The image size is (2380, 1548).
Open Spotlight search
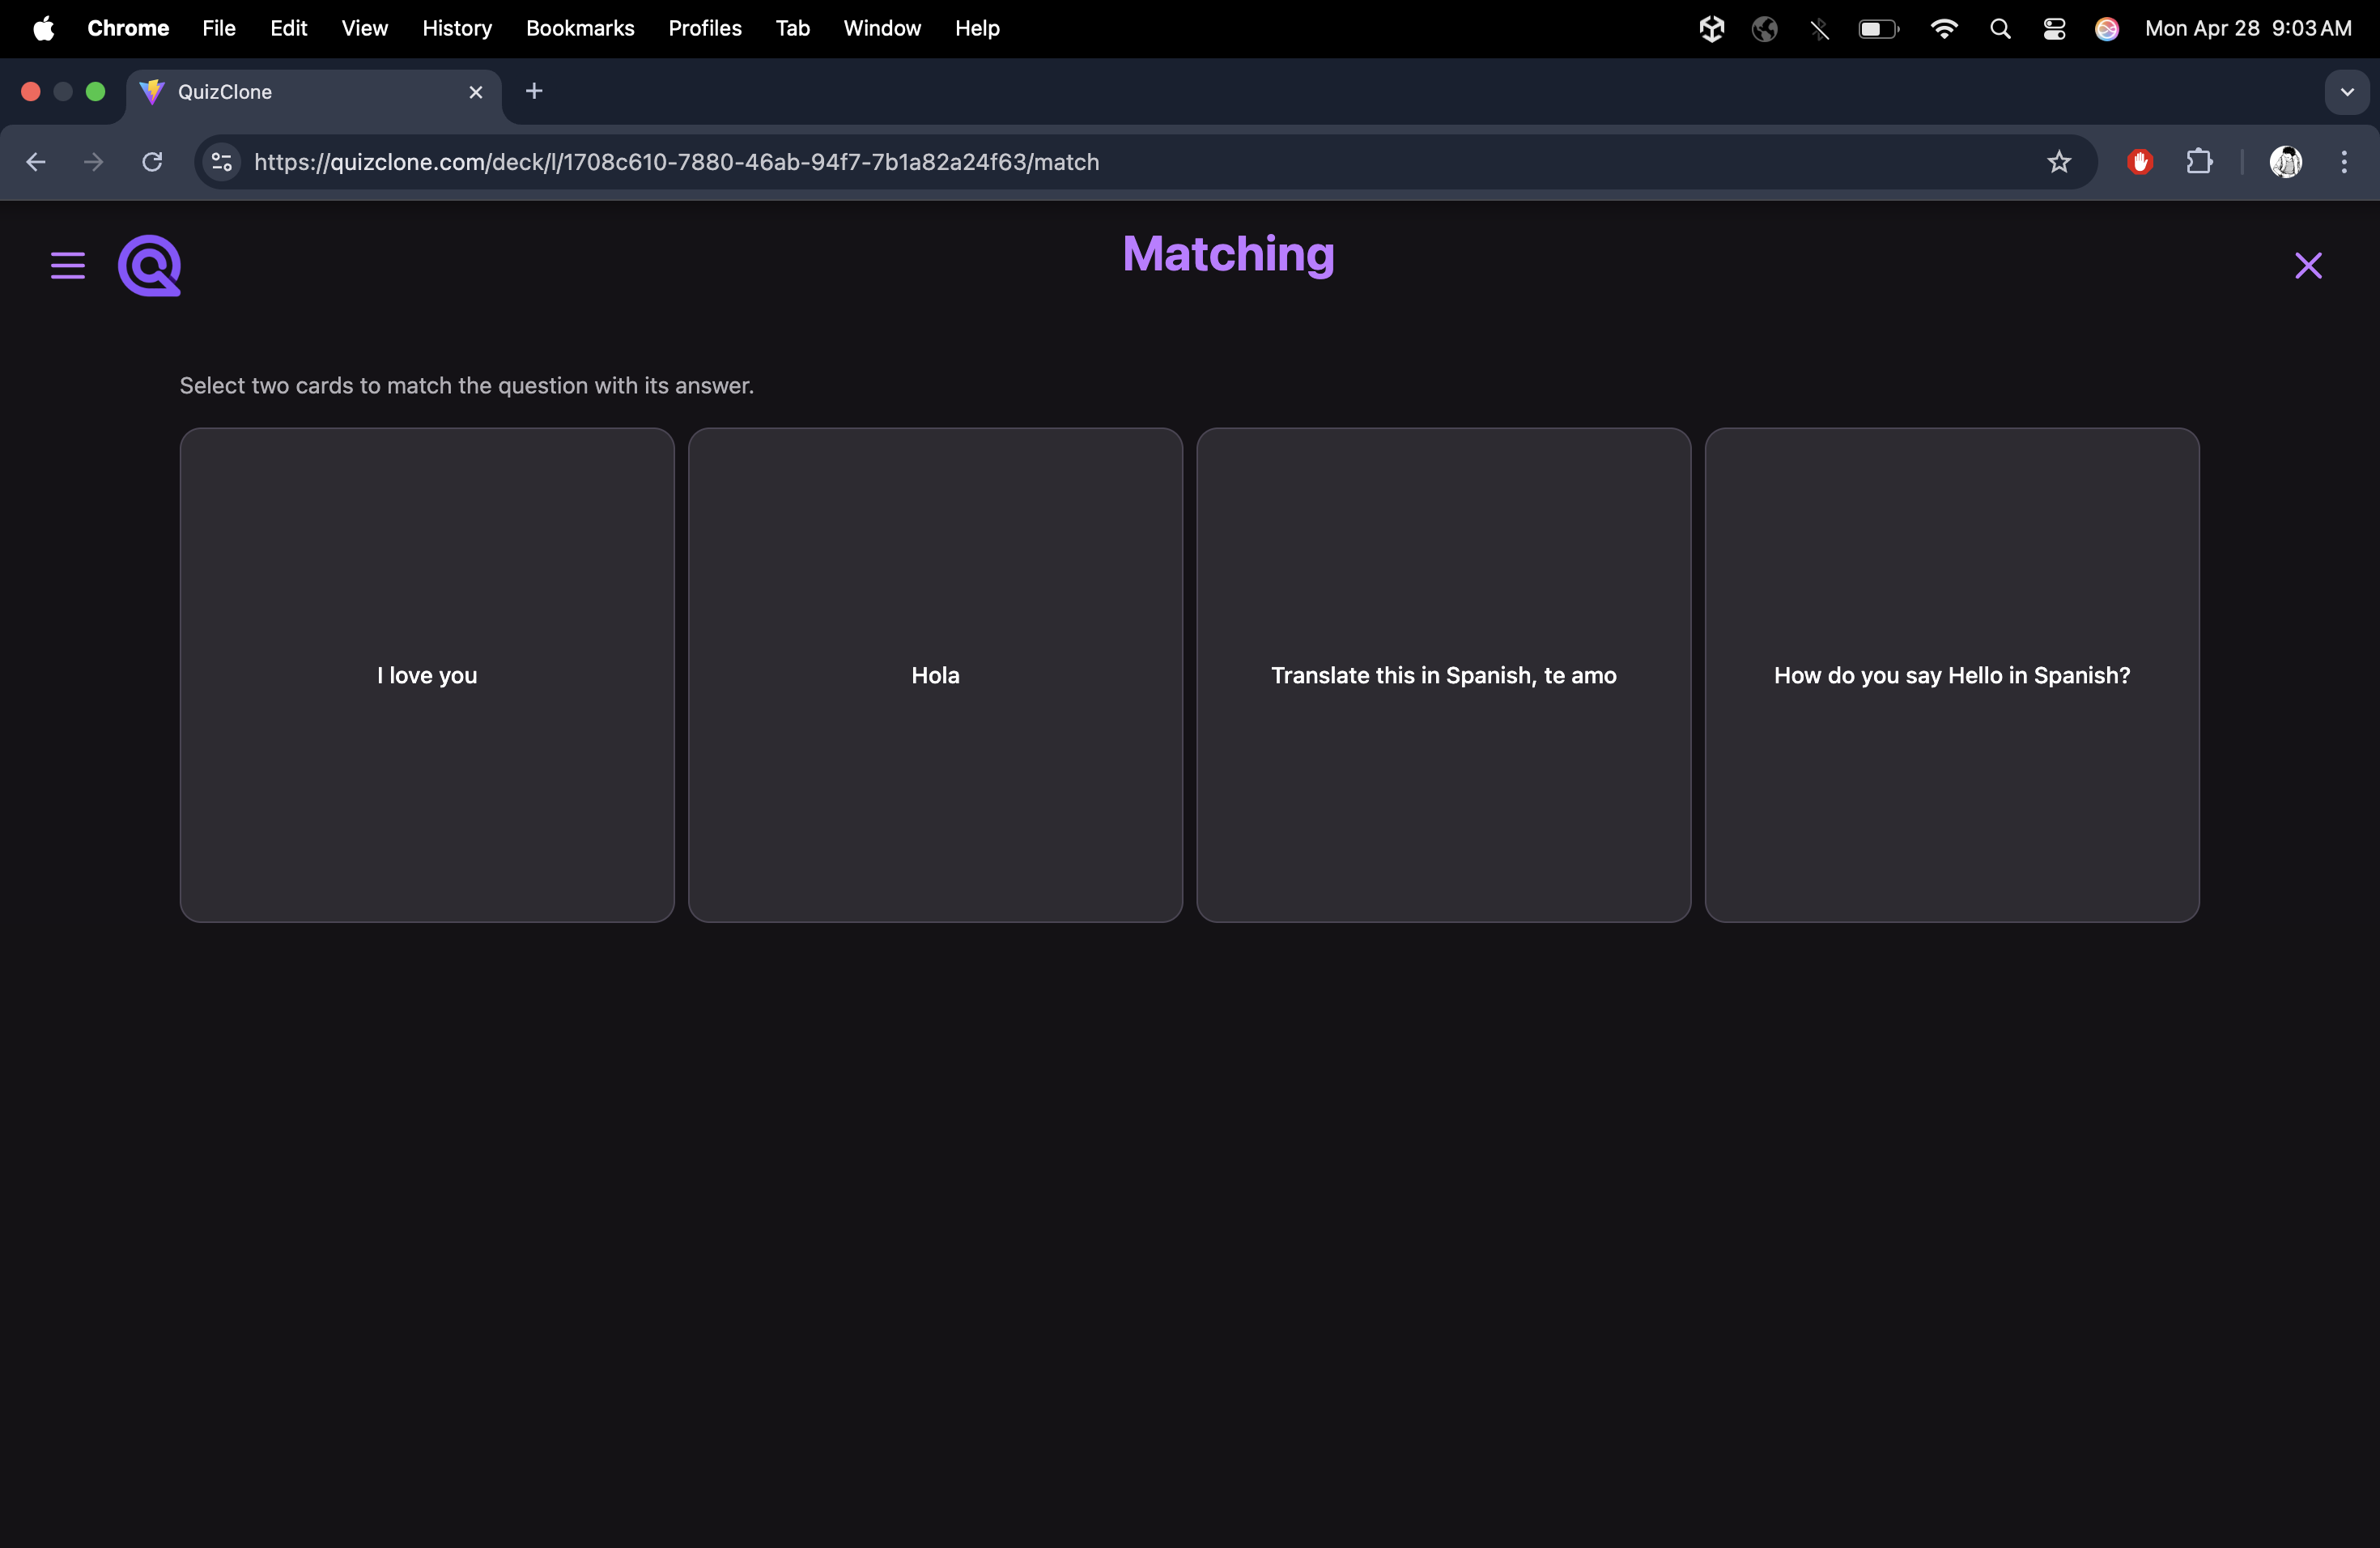[2000, 29]
